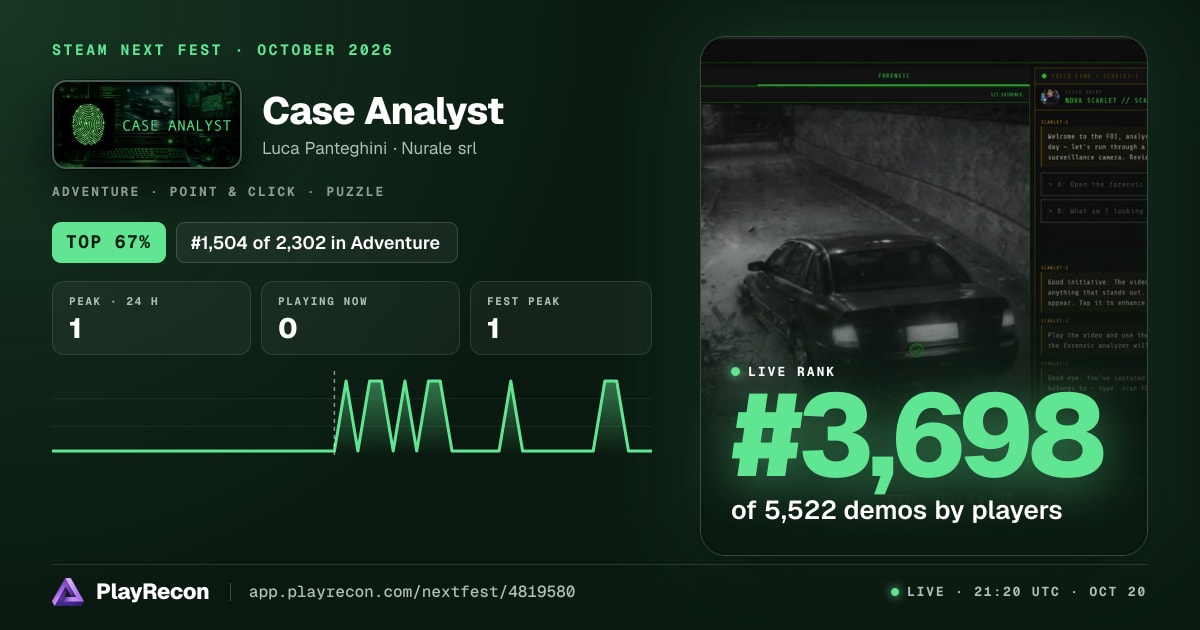Open the Case Analyst game thumbnail
1200x630 pixels.
point(147,125)
